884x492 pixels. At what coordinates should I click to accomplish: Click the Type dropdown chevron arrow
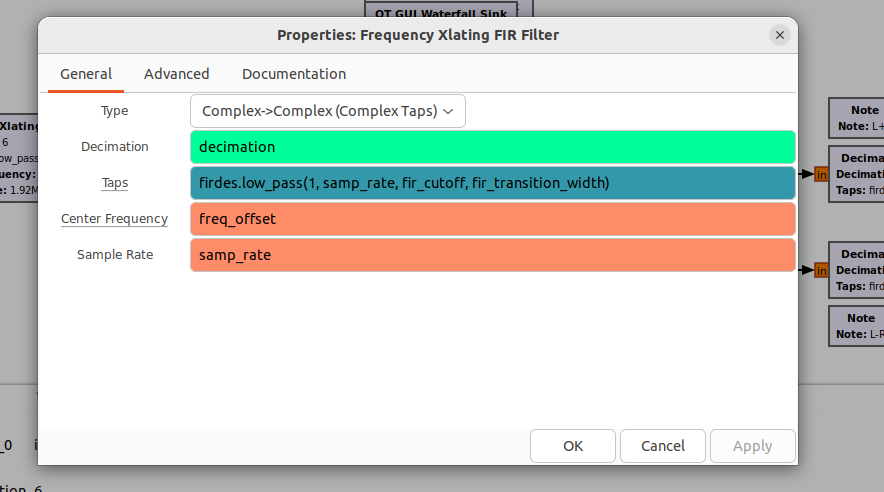point(448,112)
